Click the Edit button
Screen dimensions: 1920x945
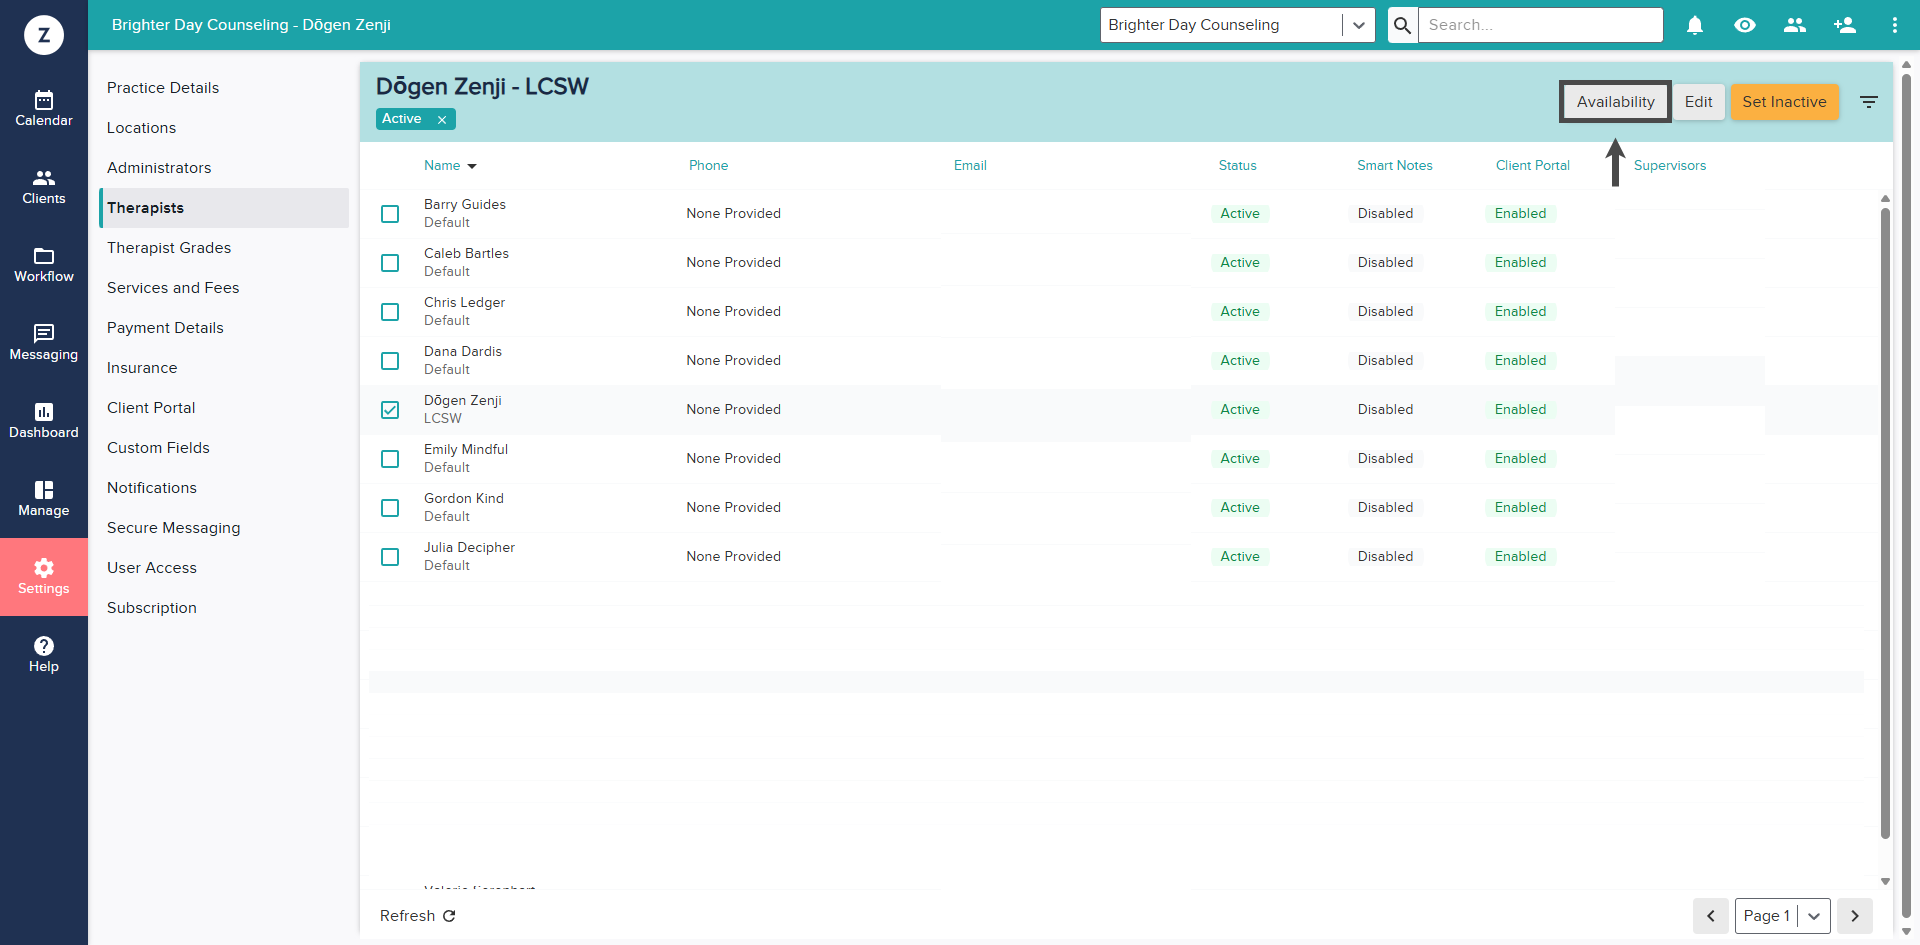point(1698,102)
